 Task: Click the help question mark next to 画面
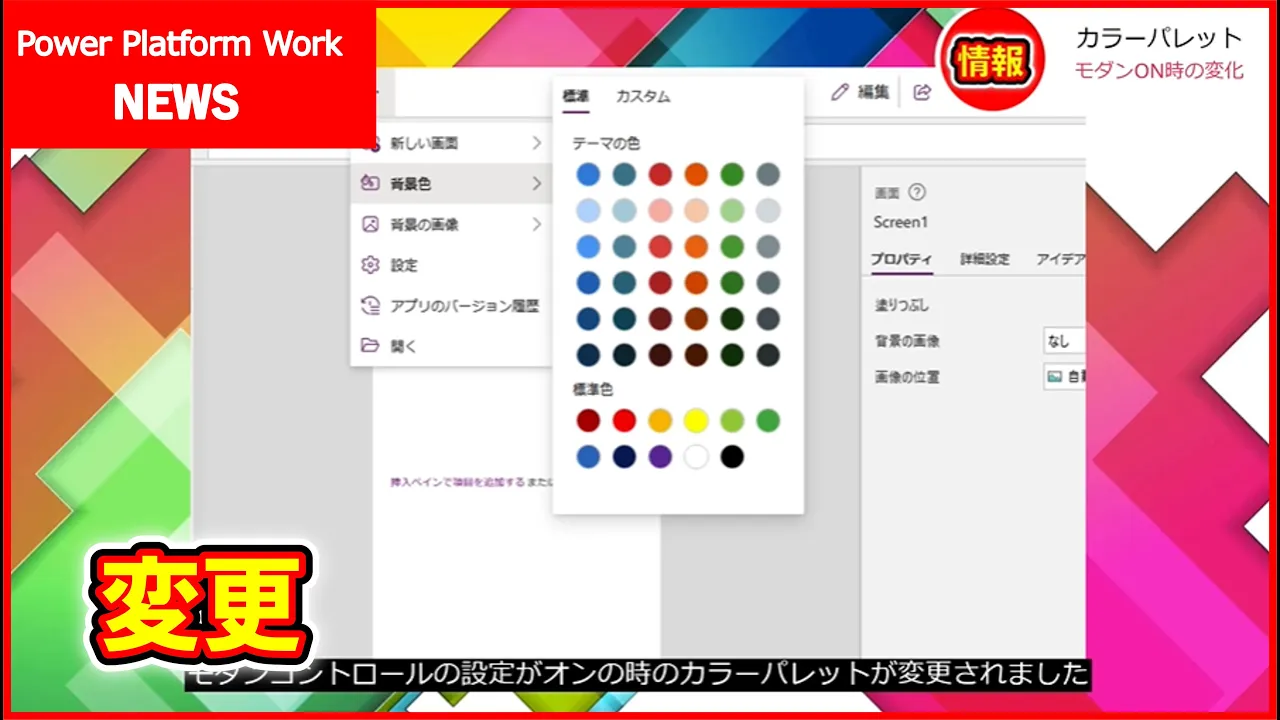[916, 193]
